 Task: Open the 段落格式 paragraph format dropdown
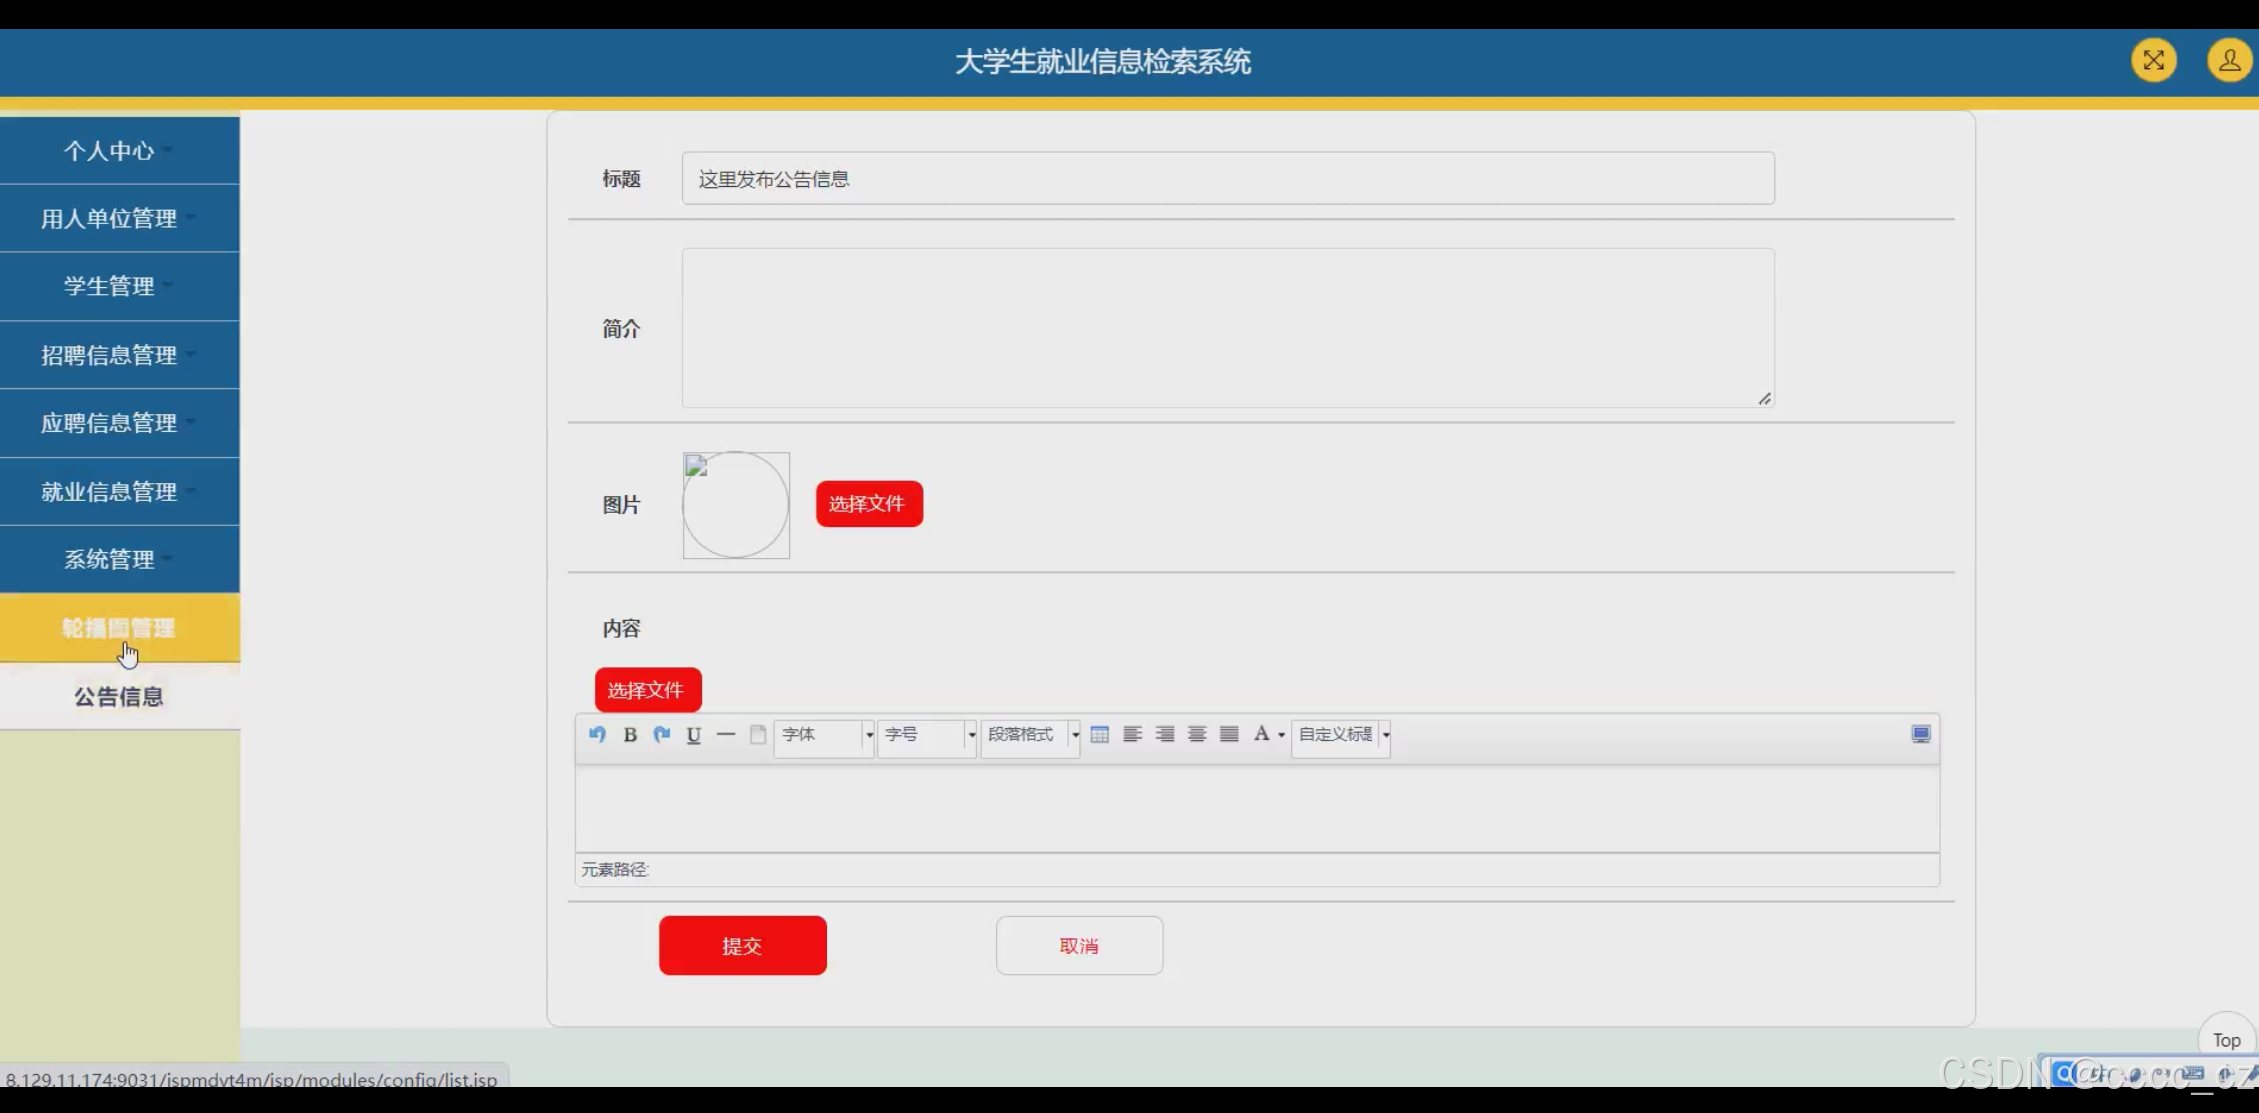pos(1030,735)
